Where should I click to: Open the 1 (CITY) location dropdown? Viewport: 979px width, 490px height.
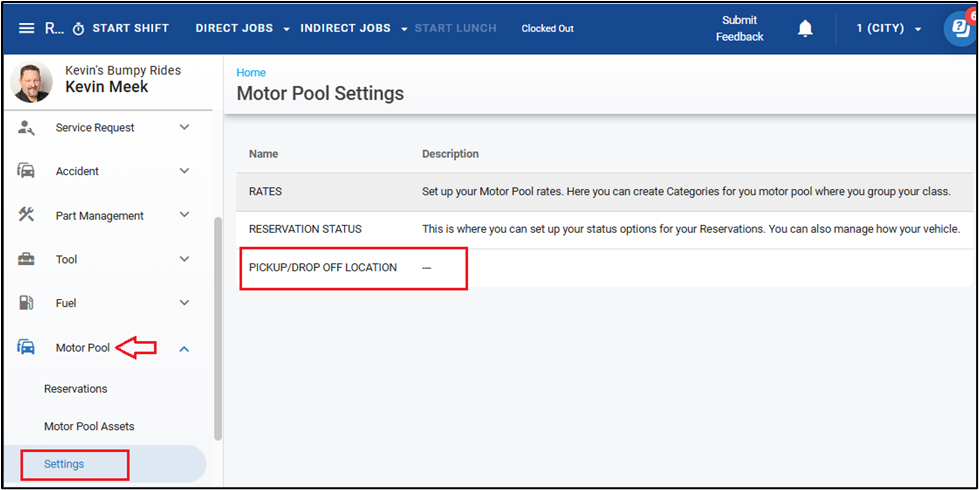(x=889, y=28)
